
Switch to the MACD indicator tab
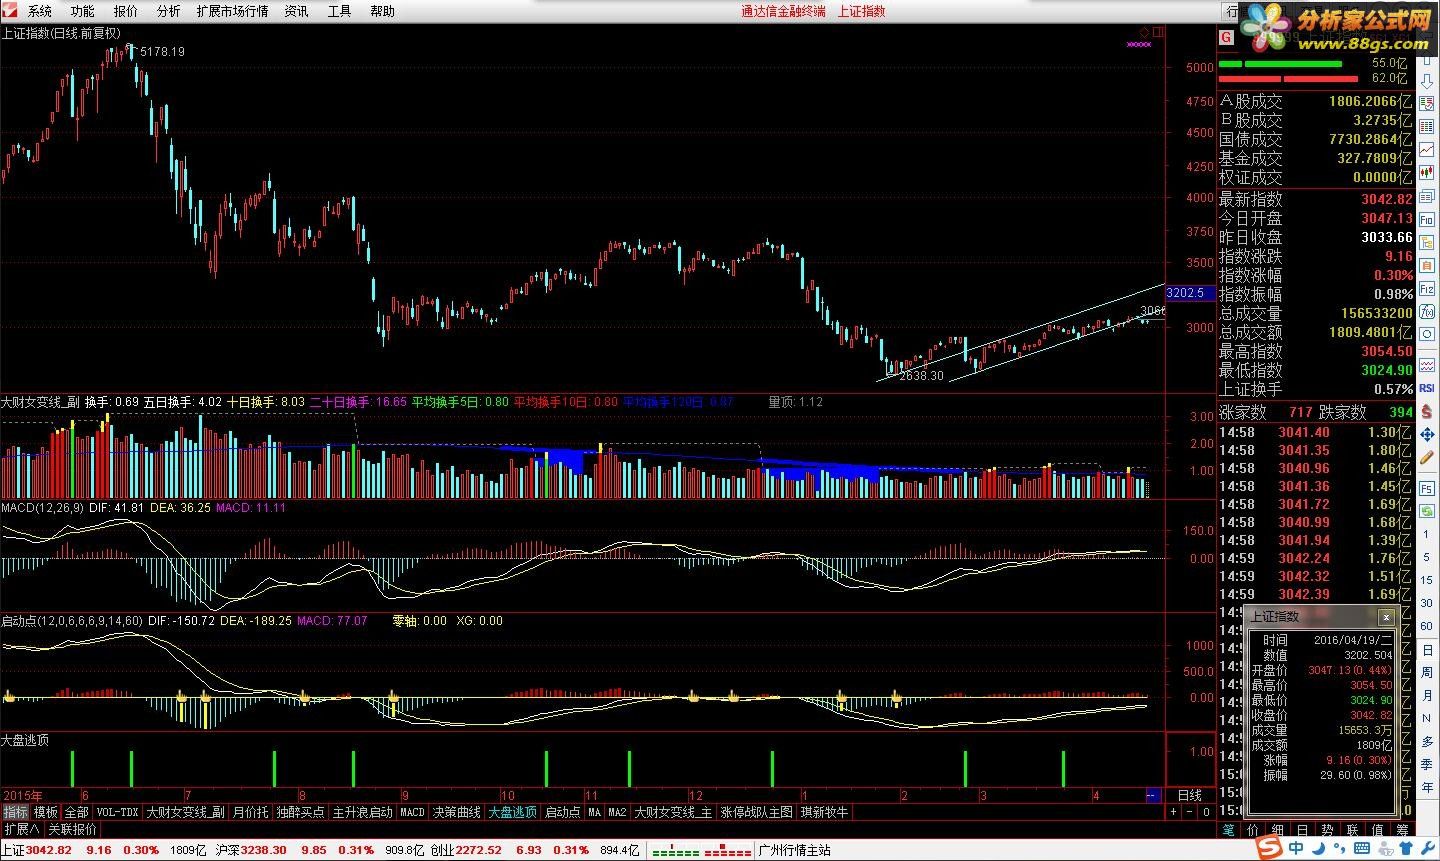pyautogui.click(x=412, y=812)
